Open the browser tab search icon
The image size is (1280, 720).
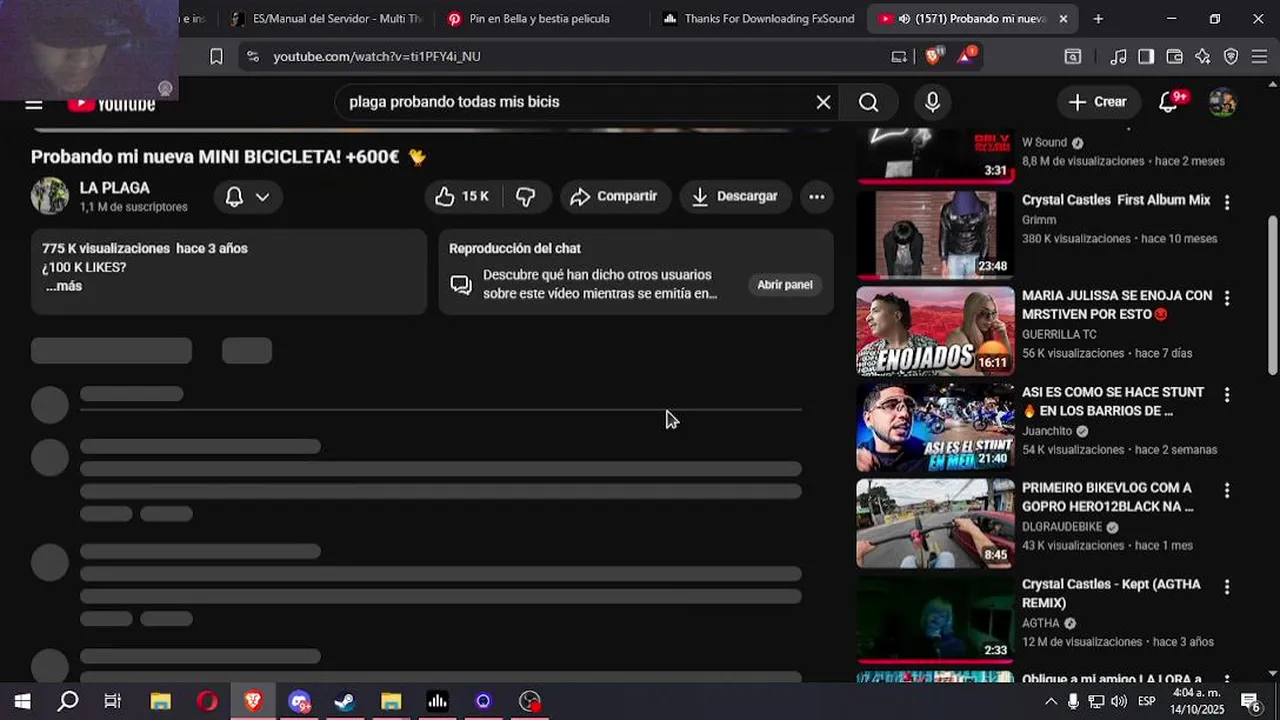(x=1072, y=57)
